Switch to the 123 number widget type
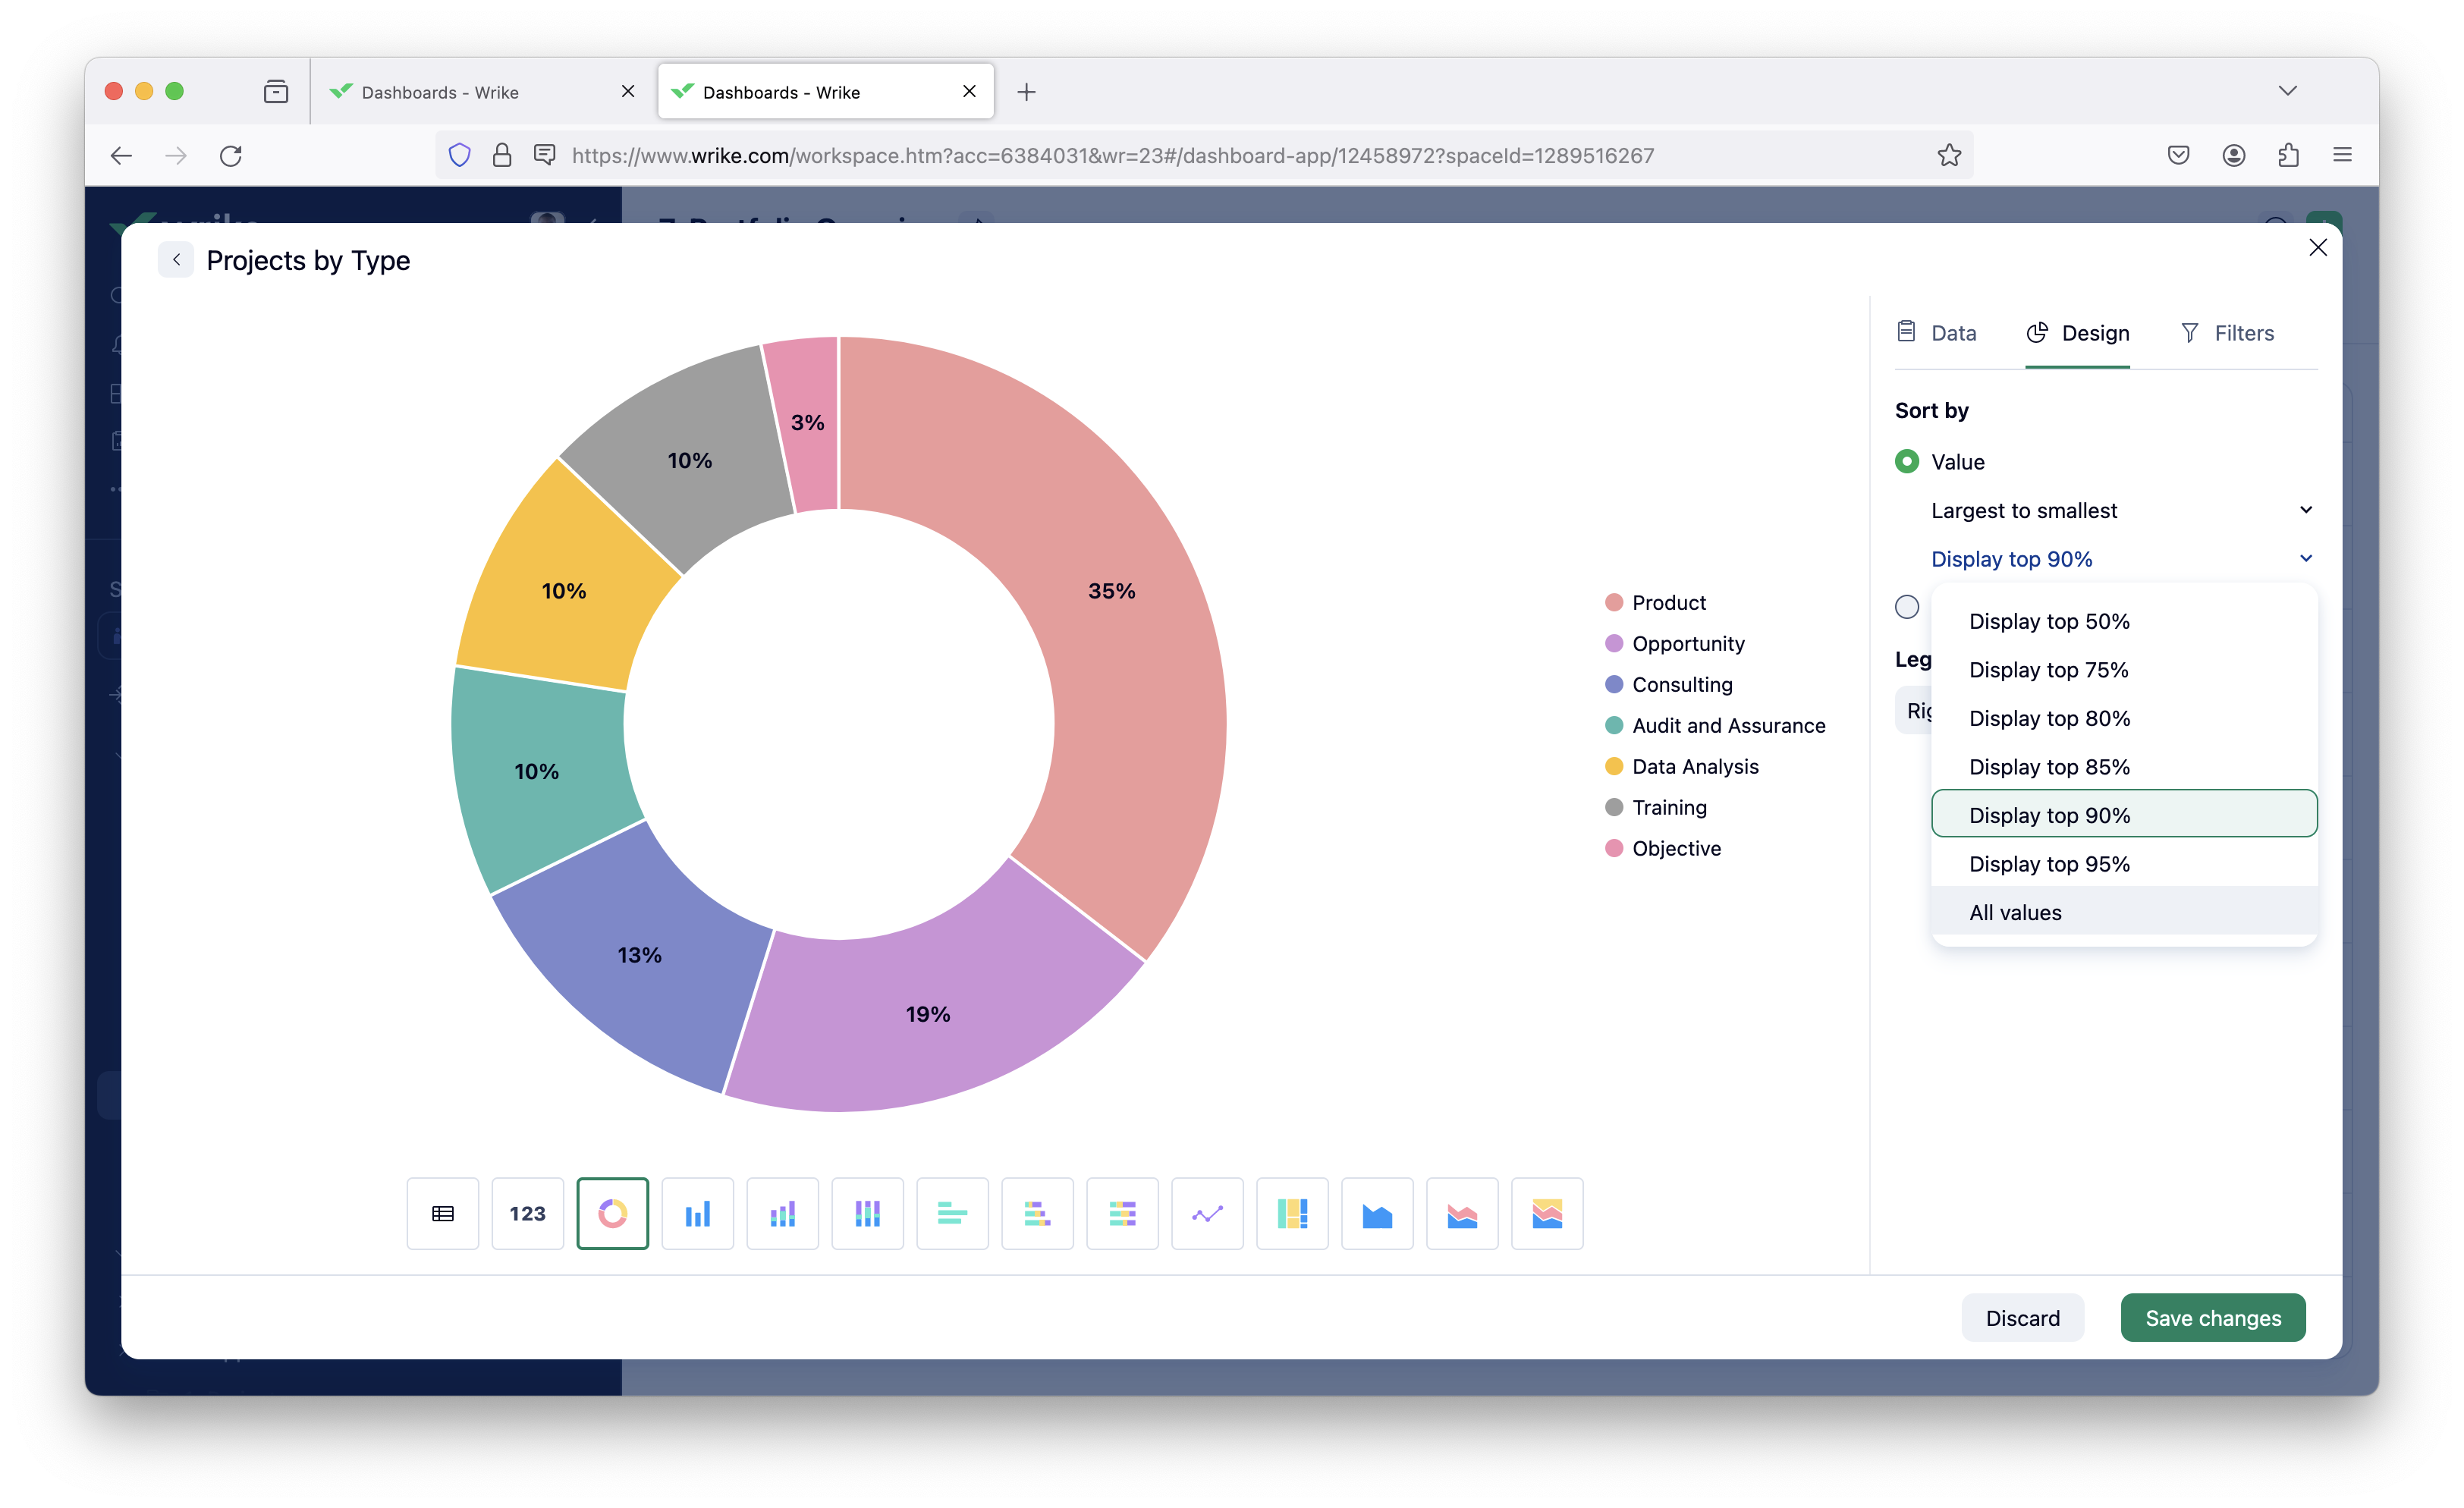This screenshot has width=2464, height=1508. (527, 1214)
